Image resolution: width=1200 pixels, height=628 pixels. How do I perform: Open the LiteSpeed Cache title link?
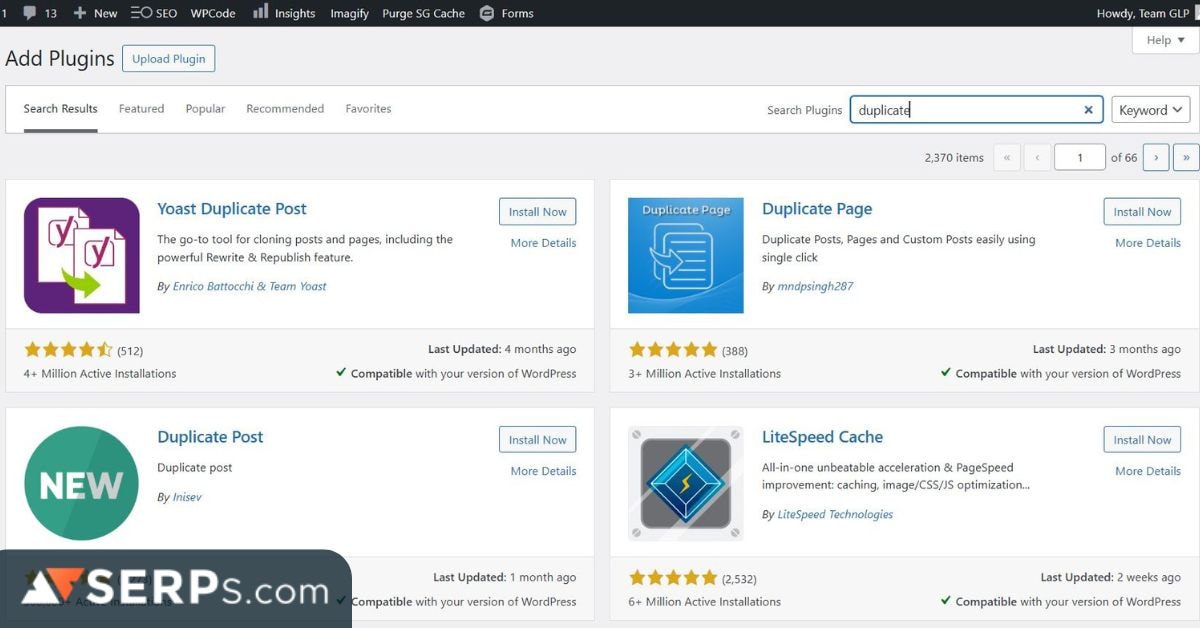click(x=822, y=437)
